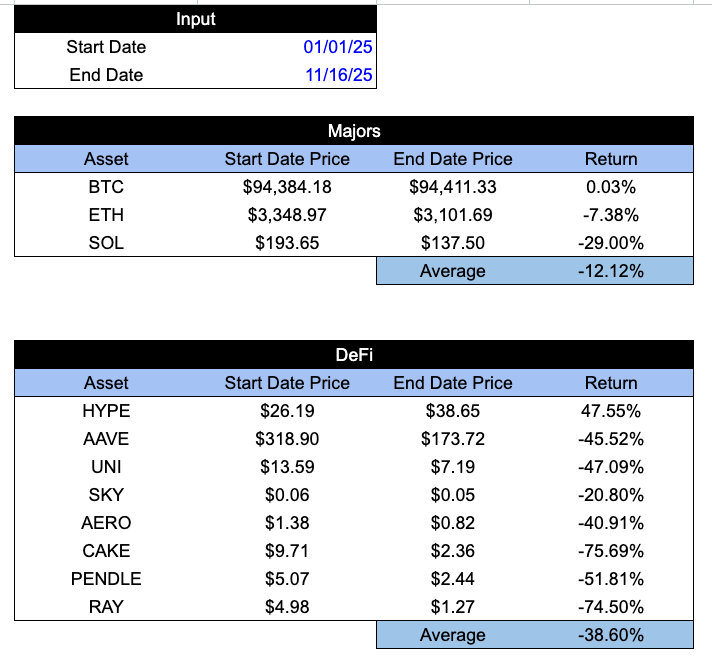712x668 pixels.
Task: Click the End Date value 11/16/25
Action: [x=339, y=75]
